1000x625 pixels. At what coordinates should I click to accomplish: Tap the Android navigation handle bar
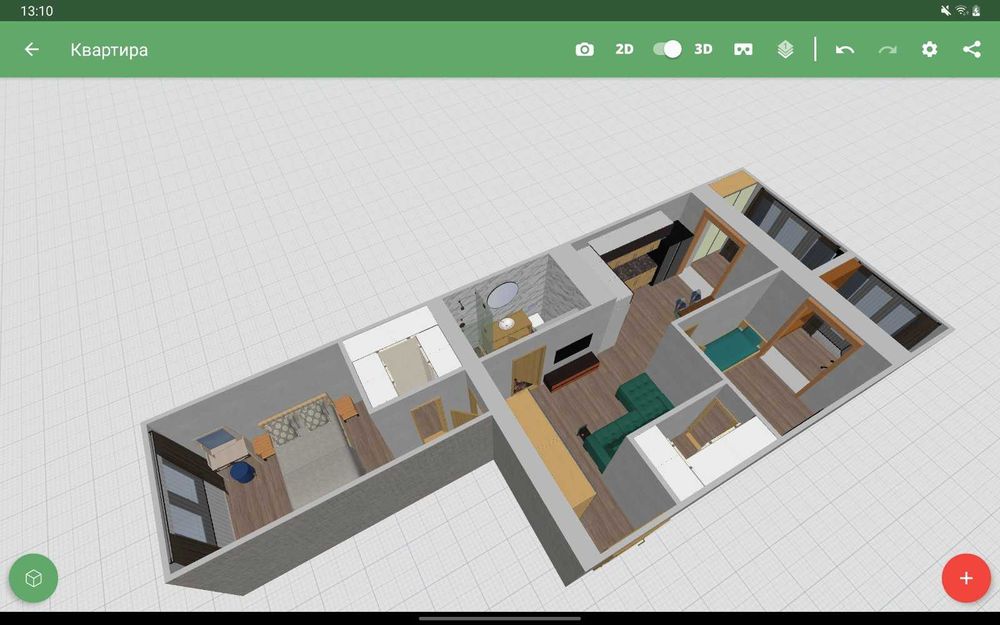point(500,617)
